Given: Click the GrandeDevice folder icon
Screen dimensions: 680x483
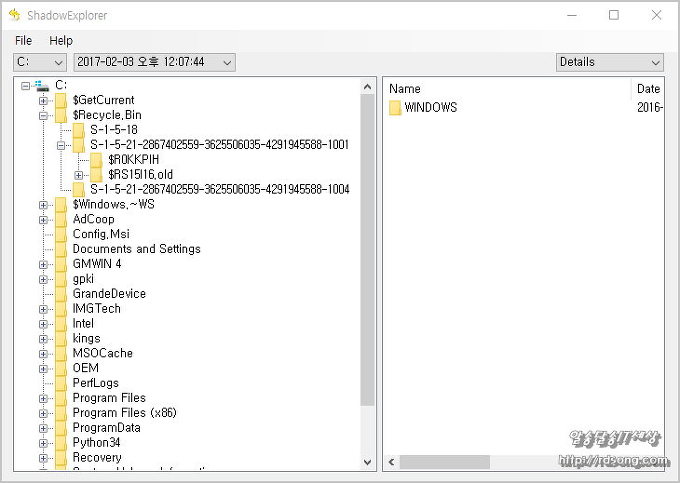Looking at the screenshot, I should (x=61, y=294).
